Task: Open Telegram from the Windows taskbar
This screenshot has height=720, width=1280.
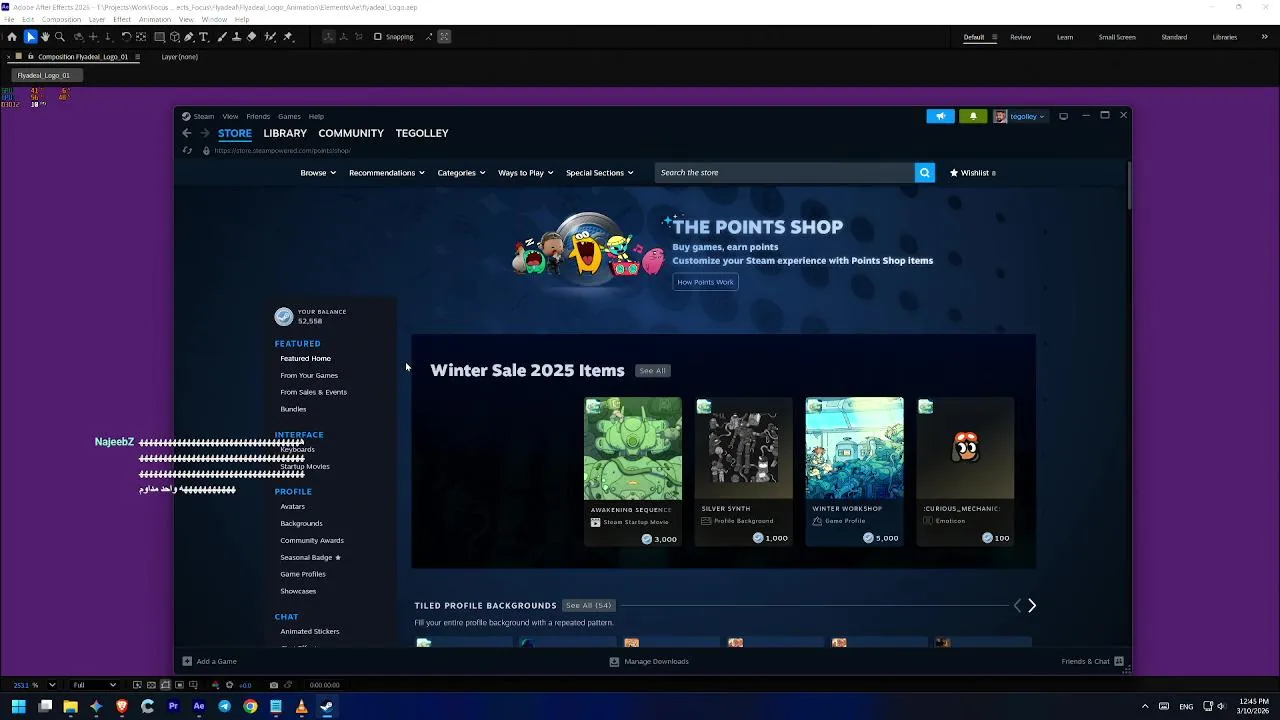Action: click(x=224, y=707)
